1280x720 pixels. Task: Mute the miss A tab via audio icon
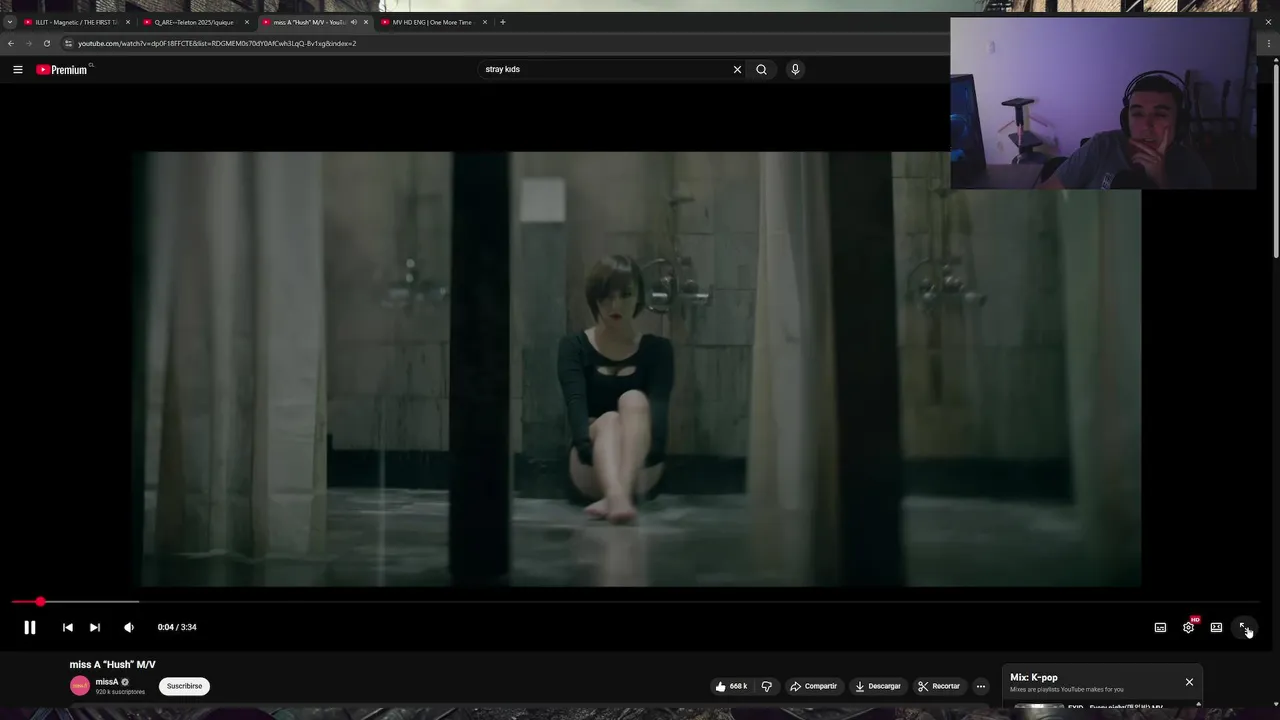click(353, 22)
